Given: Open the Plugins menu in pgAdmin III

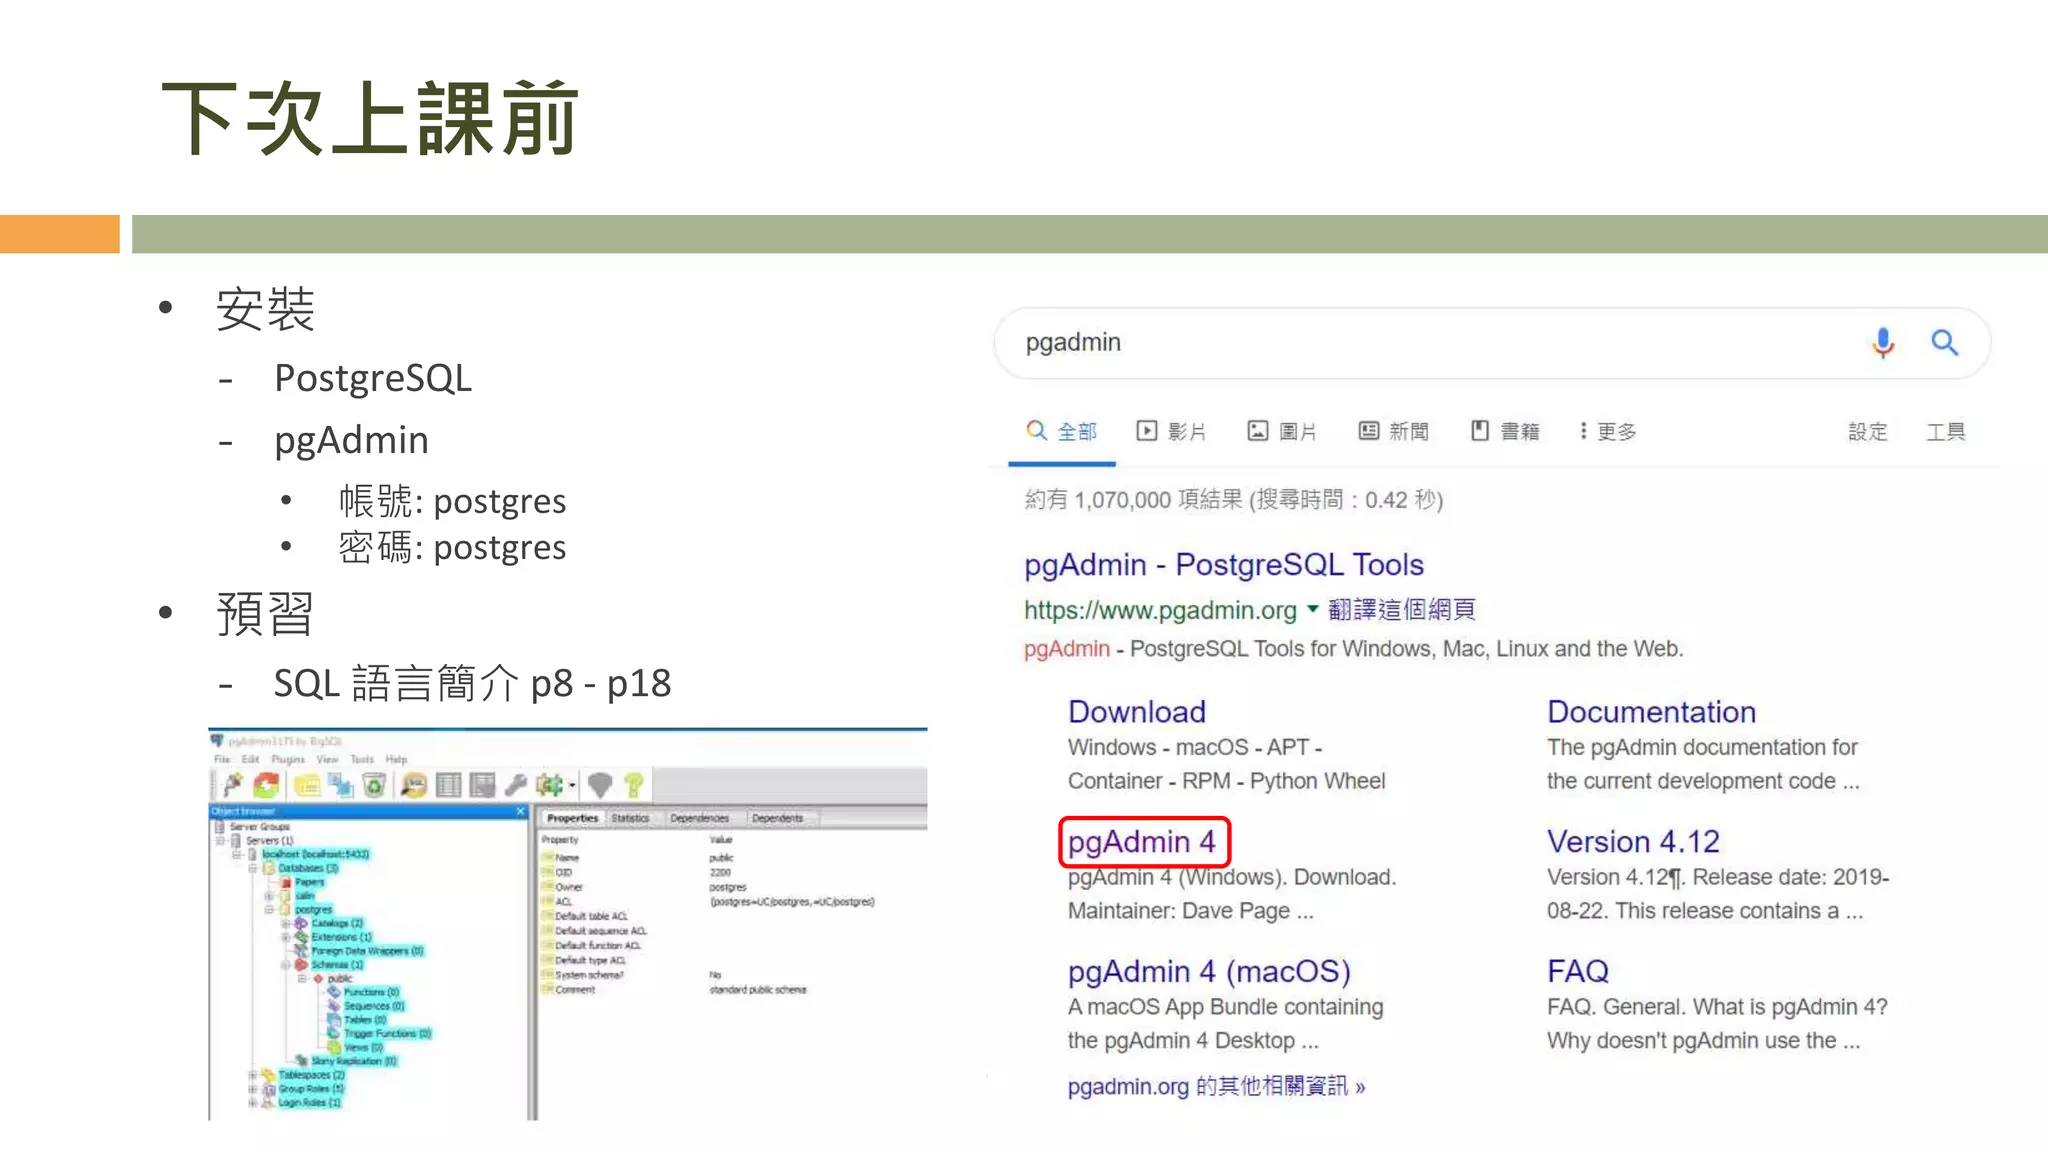Looking at the screenshot, I should [x=288, y=759].
